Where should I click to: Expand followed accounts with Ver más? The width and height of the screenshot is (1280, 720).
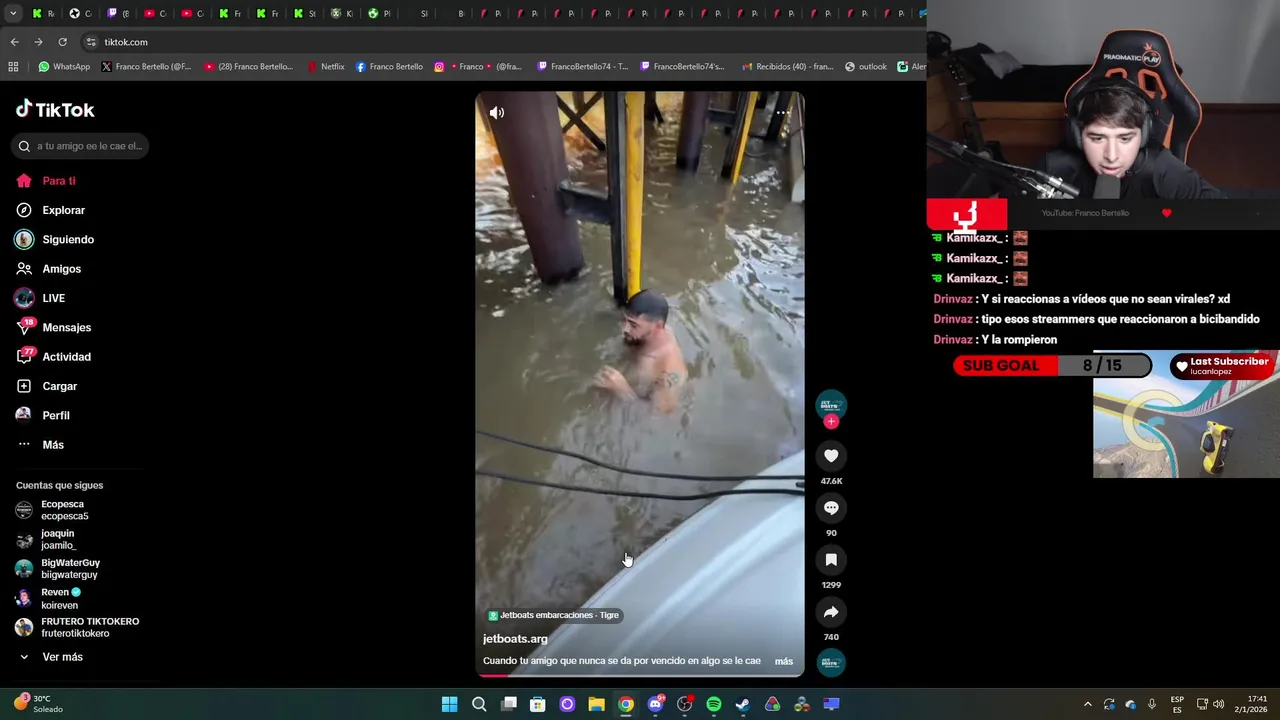[62, 657]
